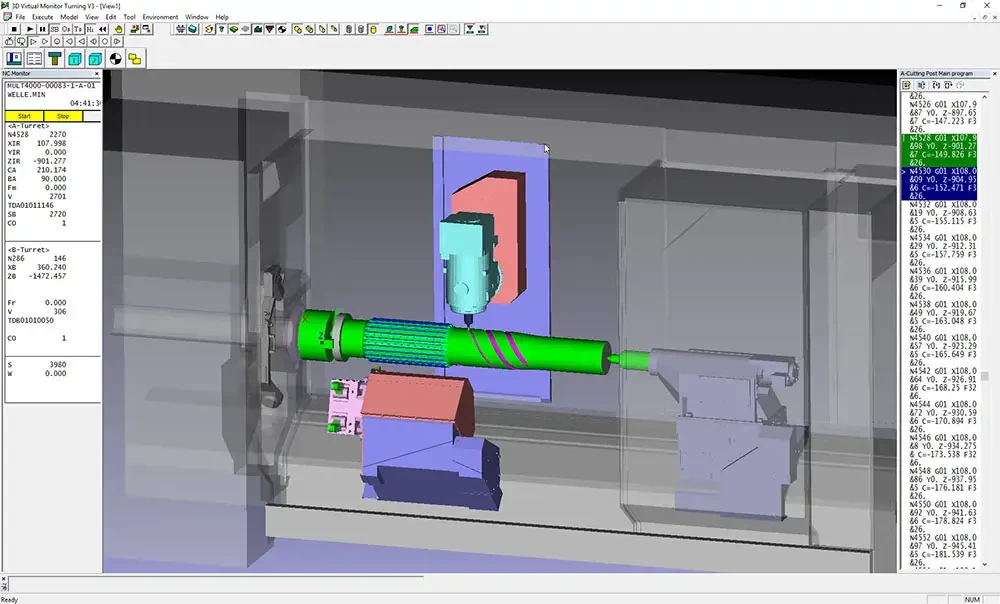The height and width of the screenshot is (604, 1000).
Task: Click the gray flat shape toolbar icon
Action: 246,29
